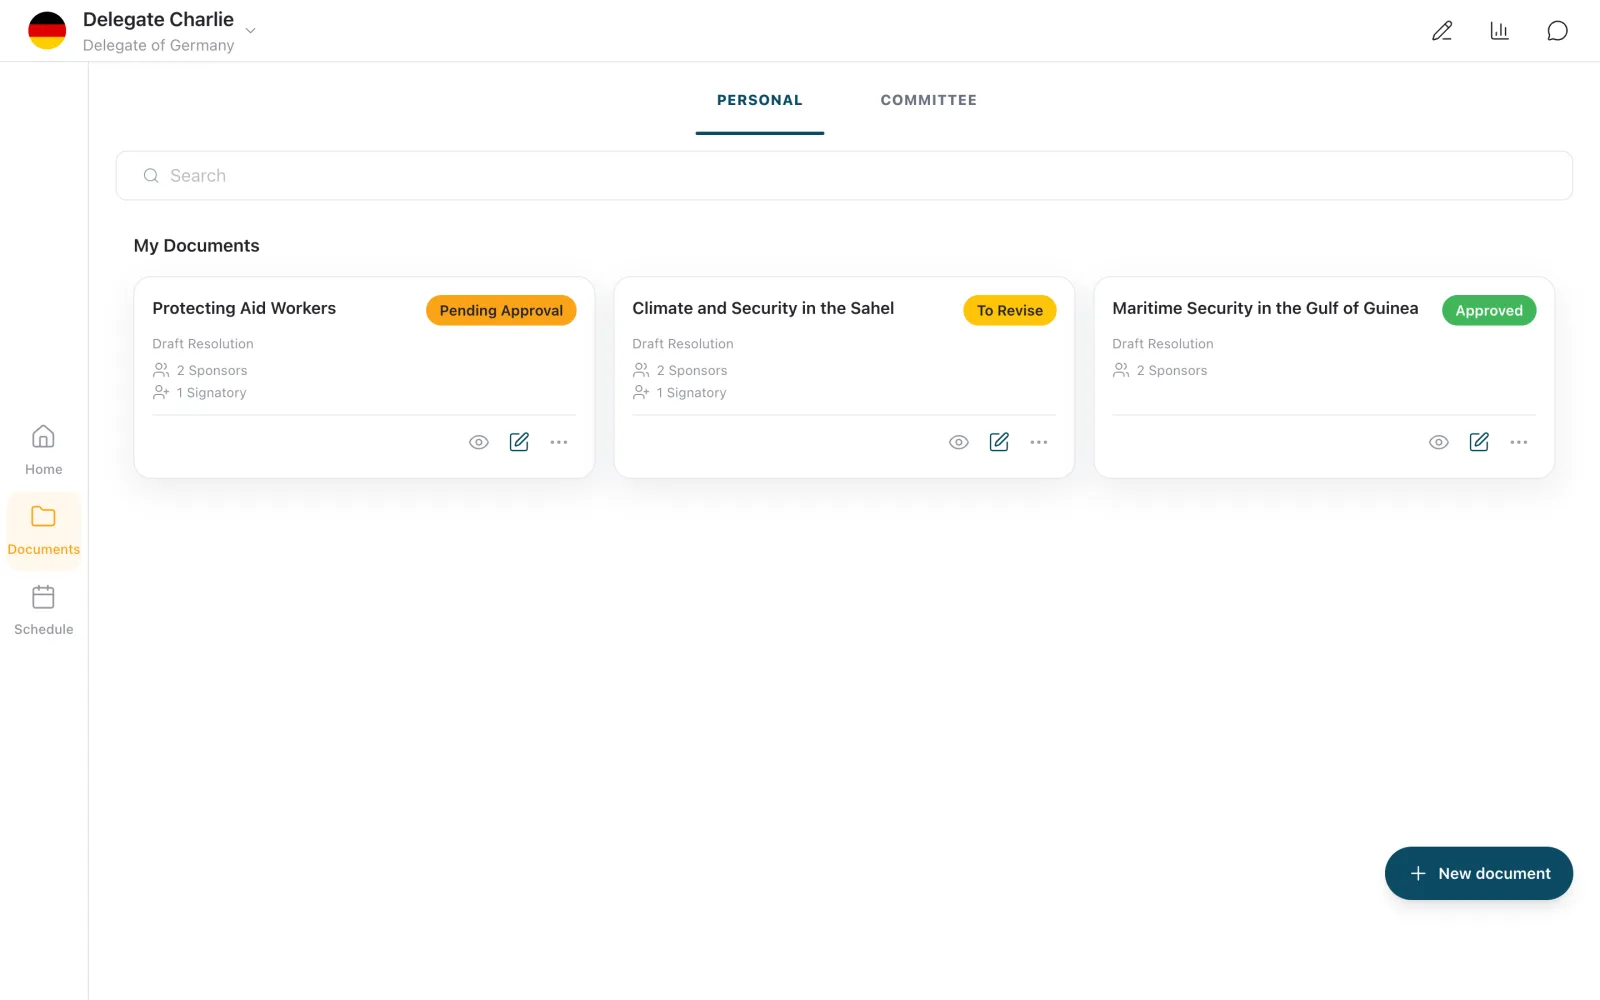The height and width of the screenshot is (1000, 1600).
Task: Edit the Protecting Aid Workers document
Action: (x=519, y=442)
